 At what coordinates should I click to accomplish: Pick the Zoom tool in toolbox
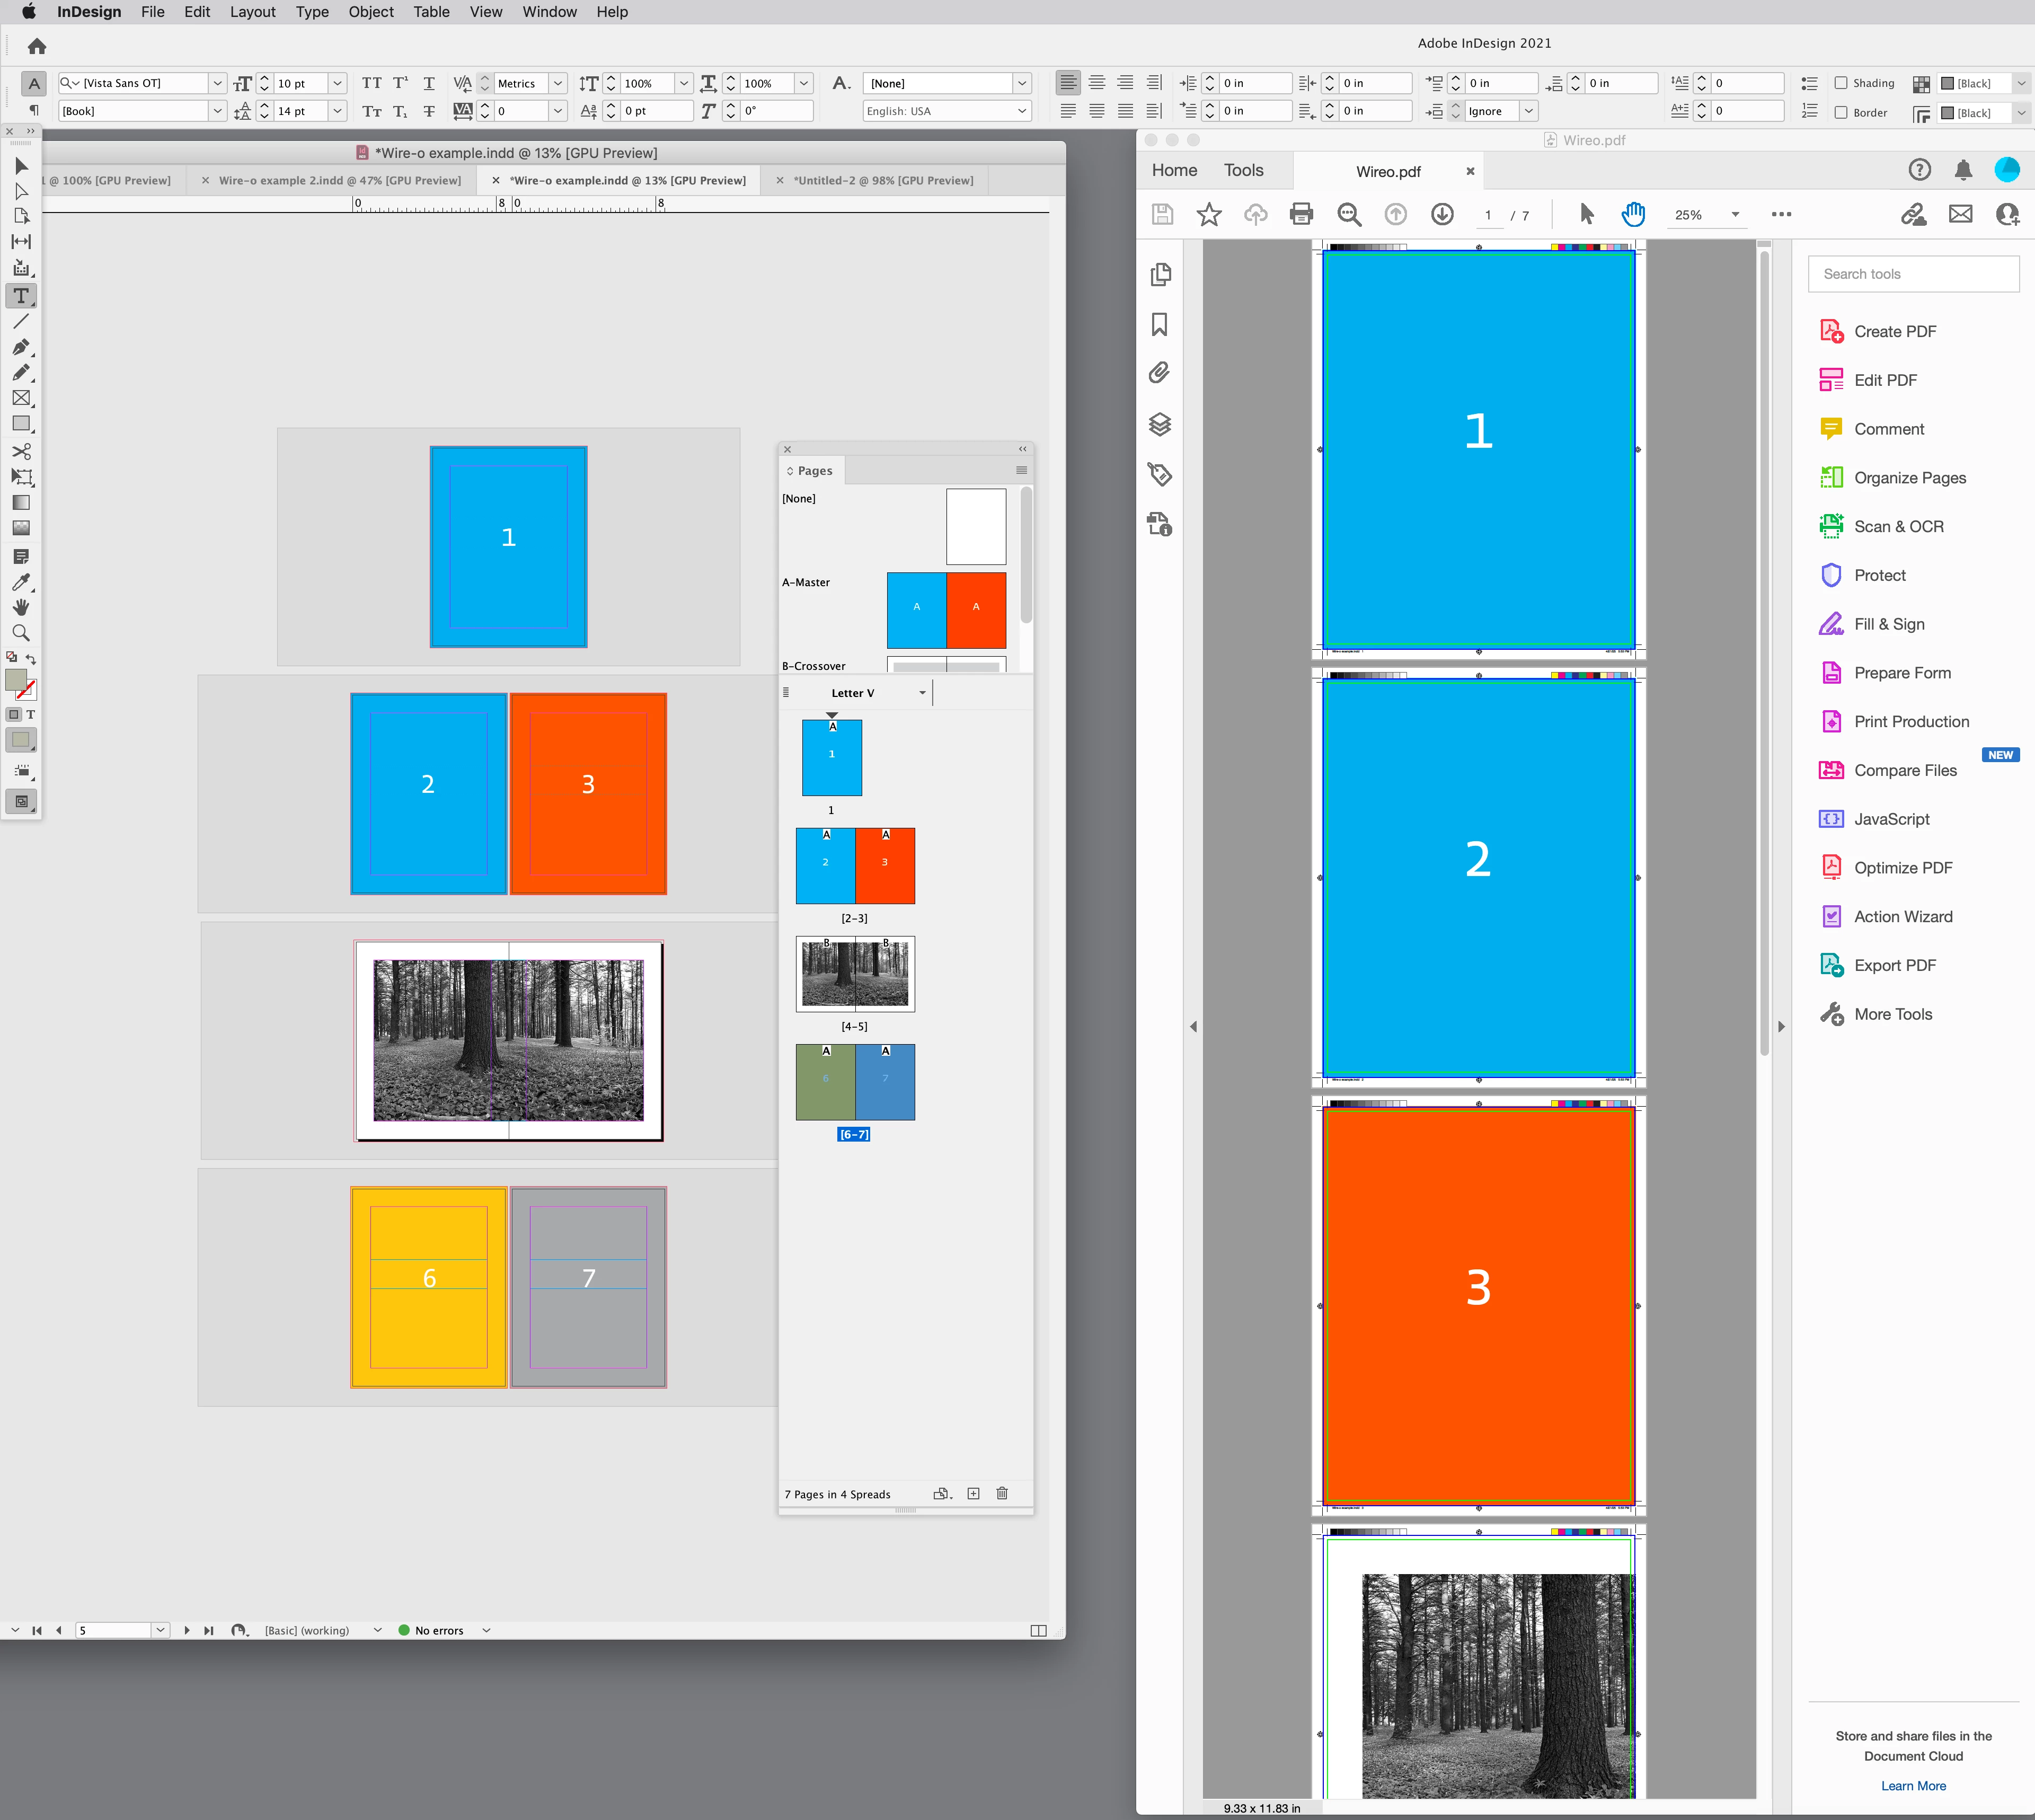21,633
